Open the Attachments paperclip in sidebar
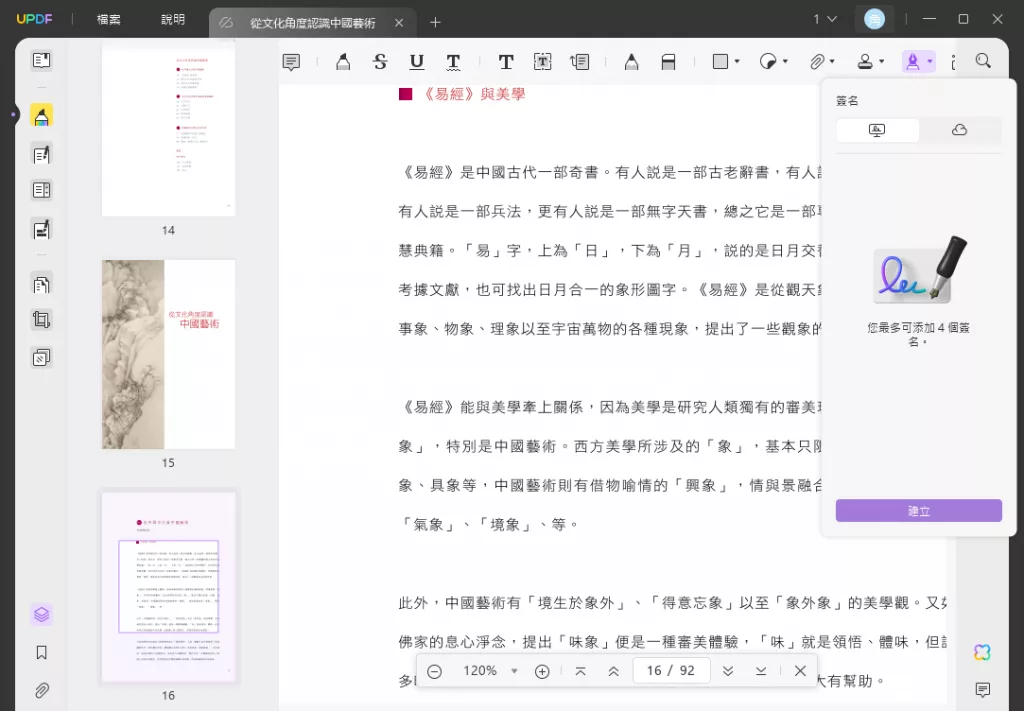This screenshot has height=711, width=1024. [41, 690]
